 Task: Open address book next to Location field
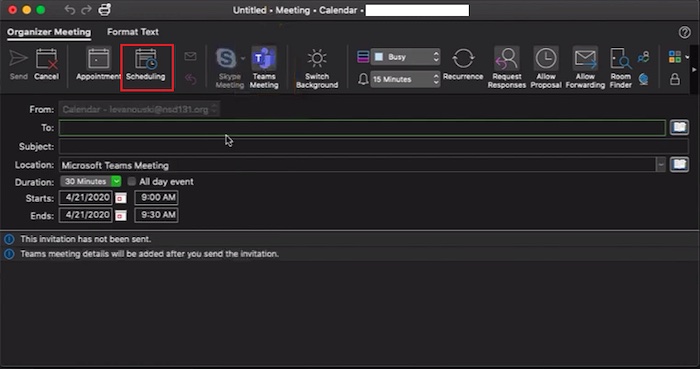tap(679, 165)
